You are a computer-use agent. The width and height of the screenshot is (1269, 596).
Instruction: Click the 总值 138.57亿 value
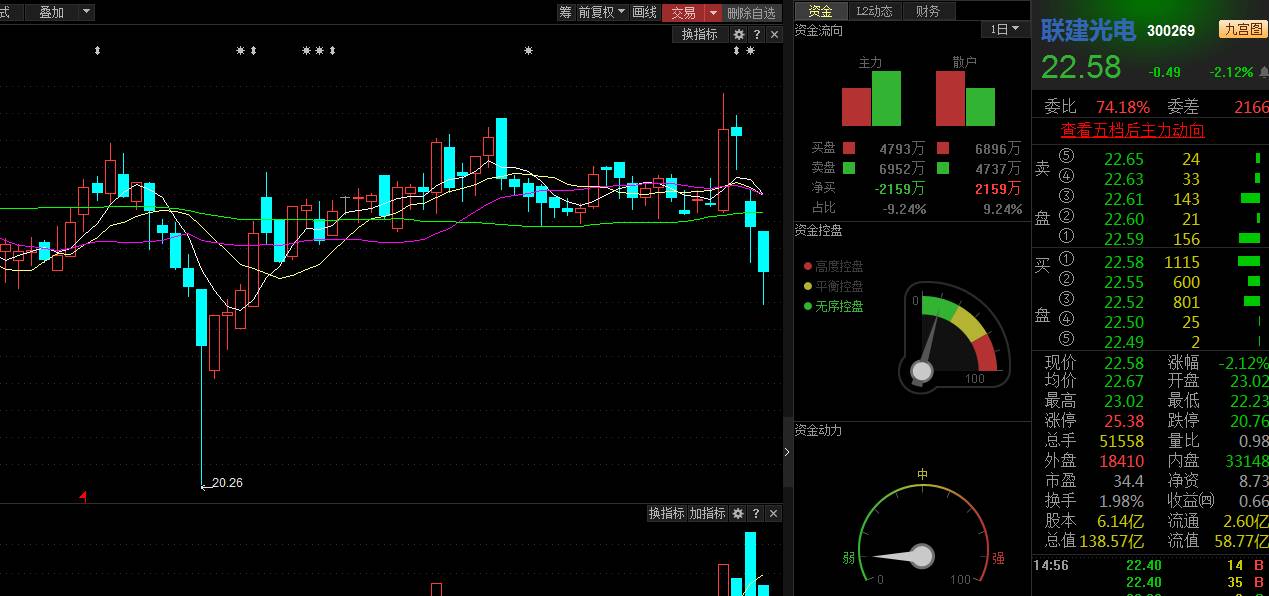pyautogui.click(x=1111, y=541)
